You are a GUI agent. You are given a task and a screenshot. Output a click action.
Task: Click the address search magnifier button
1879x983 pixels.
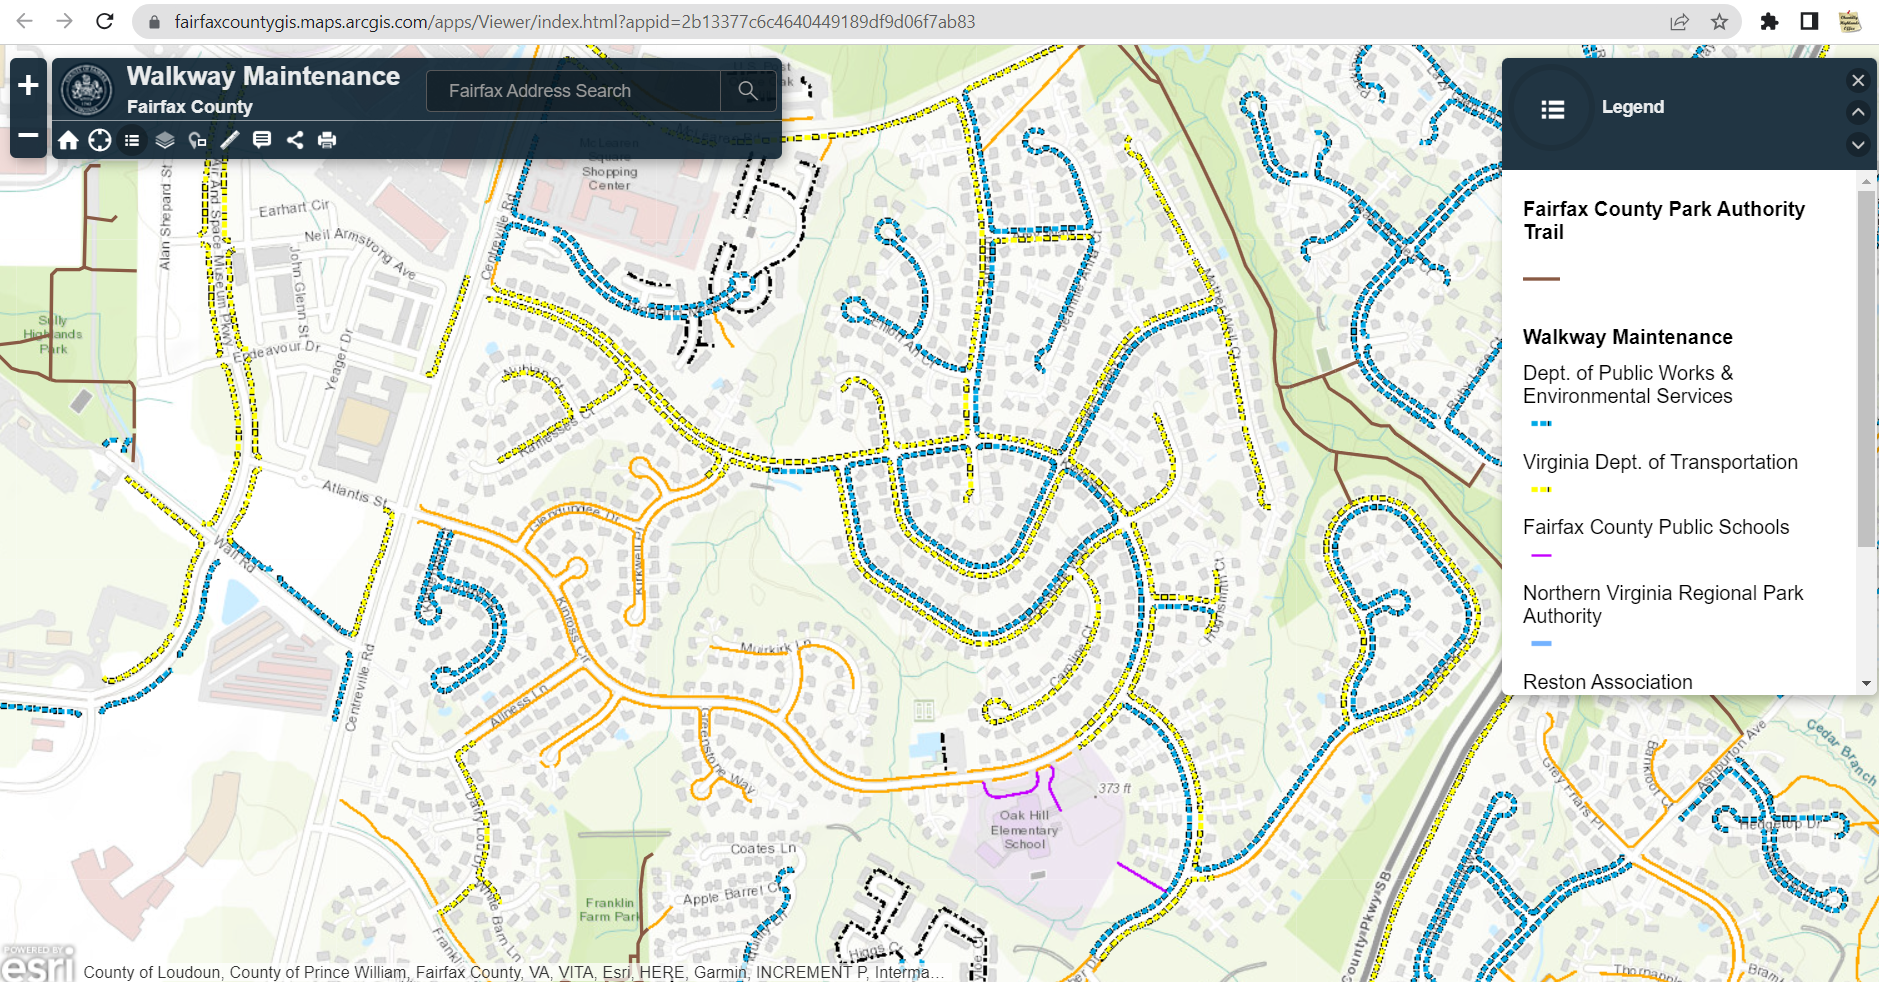pos(747,91)
